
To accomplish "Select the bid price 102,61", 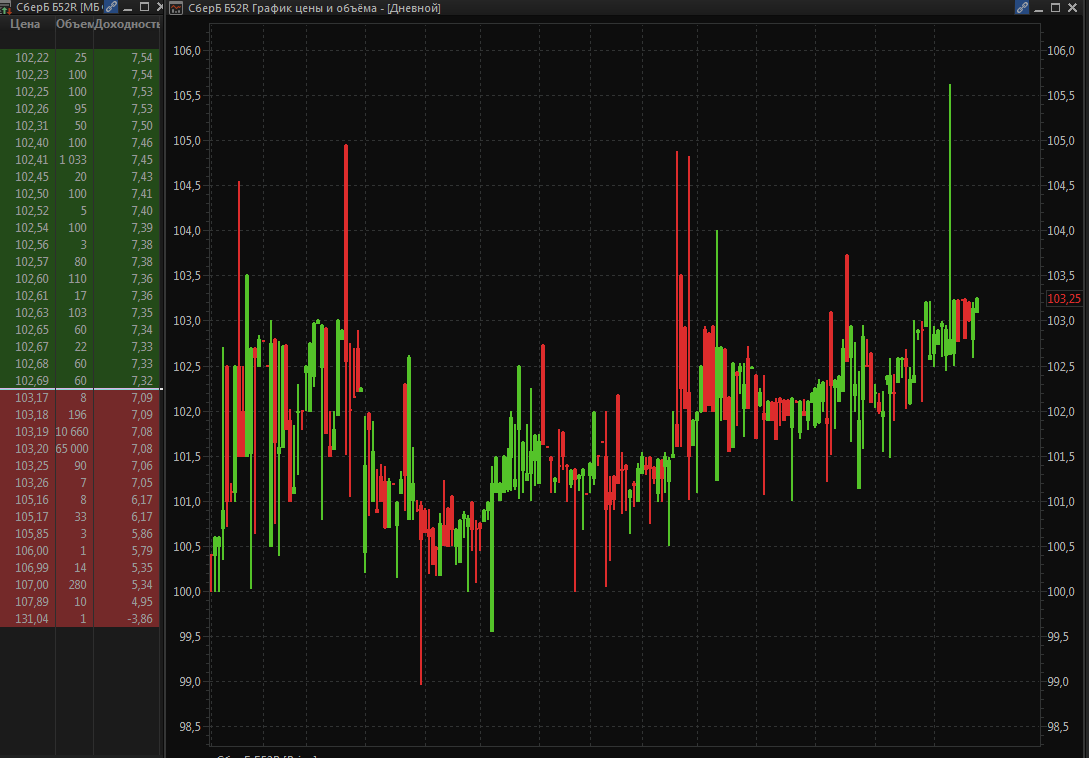I will click(32, 296).
